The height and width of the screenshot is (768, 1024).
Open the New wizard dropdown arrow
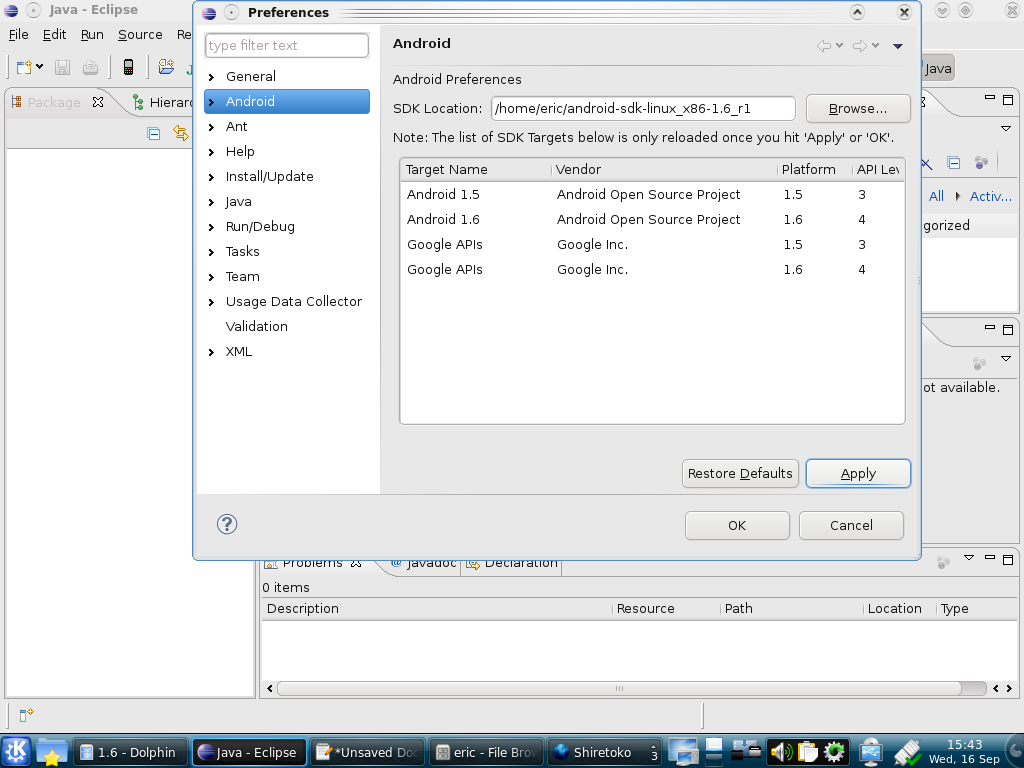(x=40, y=67)
